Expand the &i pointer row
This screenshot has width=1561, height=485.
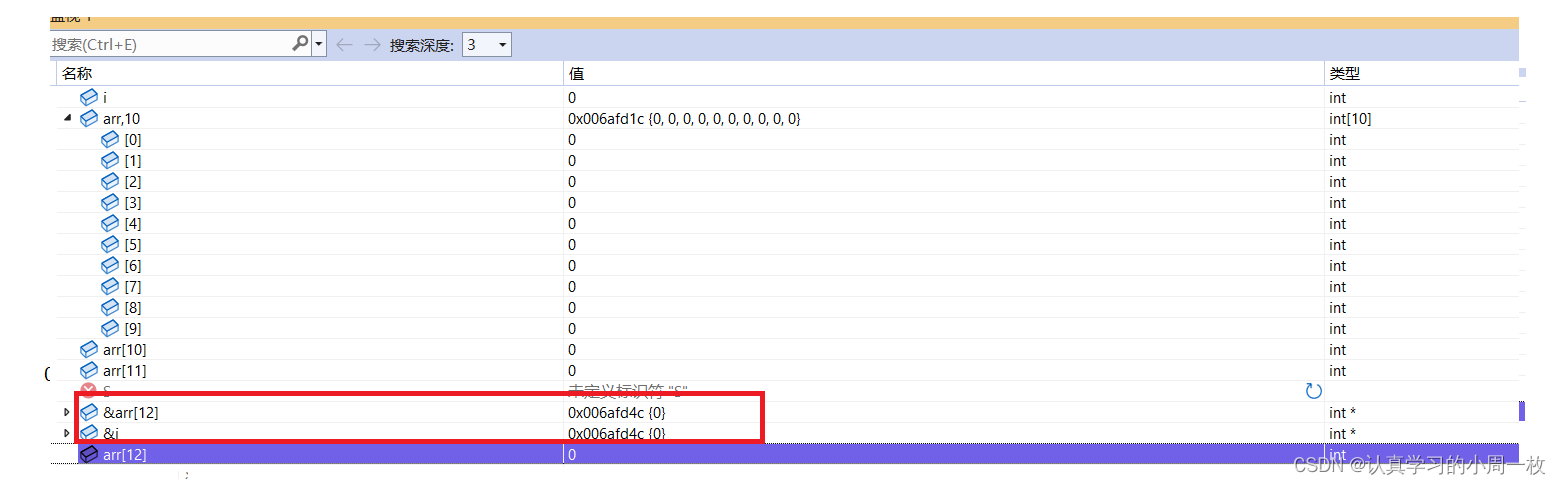pos(68,433)
